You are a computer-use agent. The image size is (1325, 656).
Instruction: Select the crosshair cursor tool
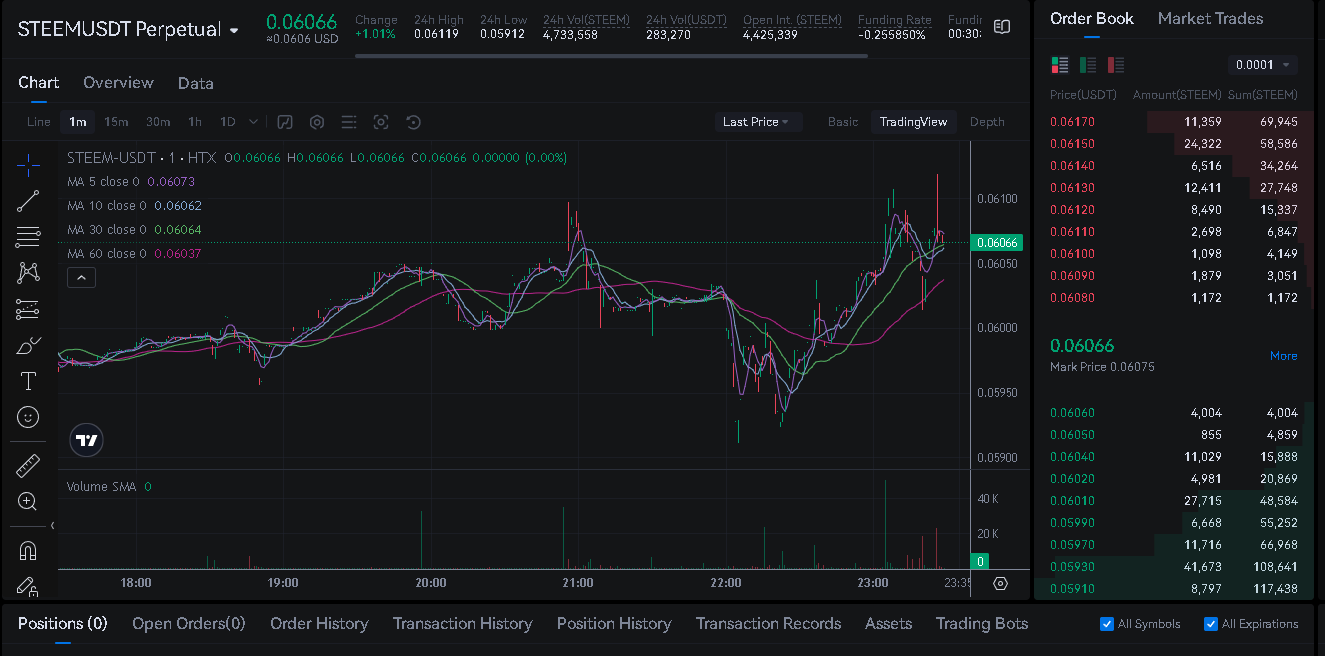pyautogui.click(x=28, y=165)
